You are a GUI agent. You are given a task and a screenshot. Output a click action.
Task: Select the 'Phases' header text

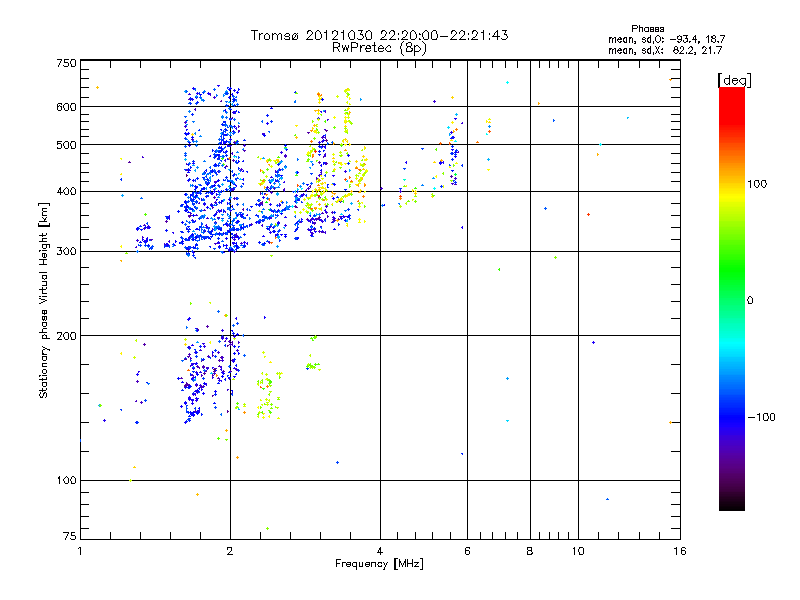(x=647, y=29)
